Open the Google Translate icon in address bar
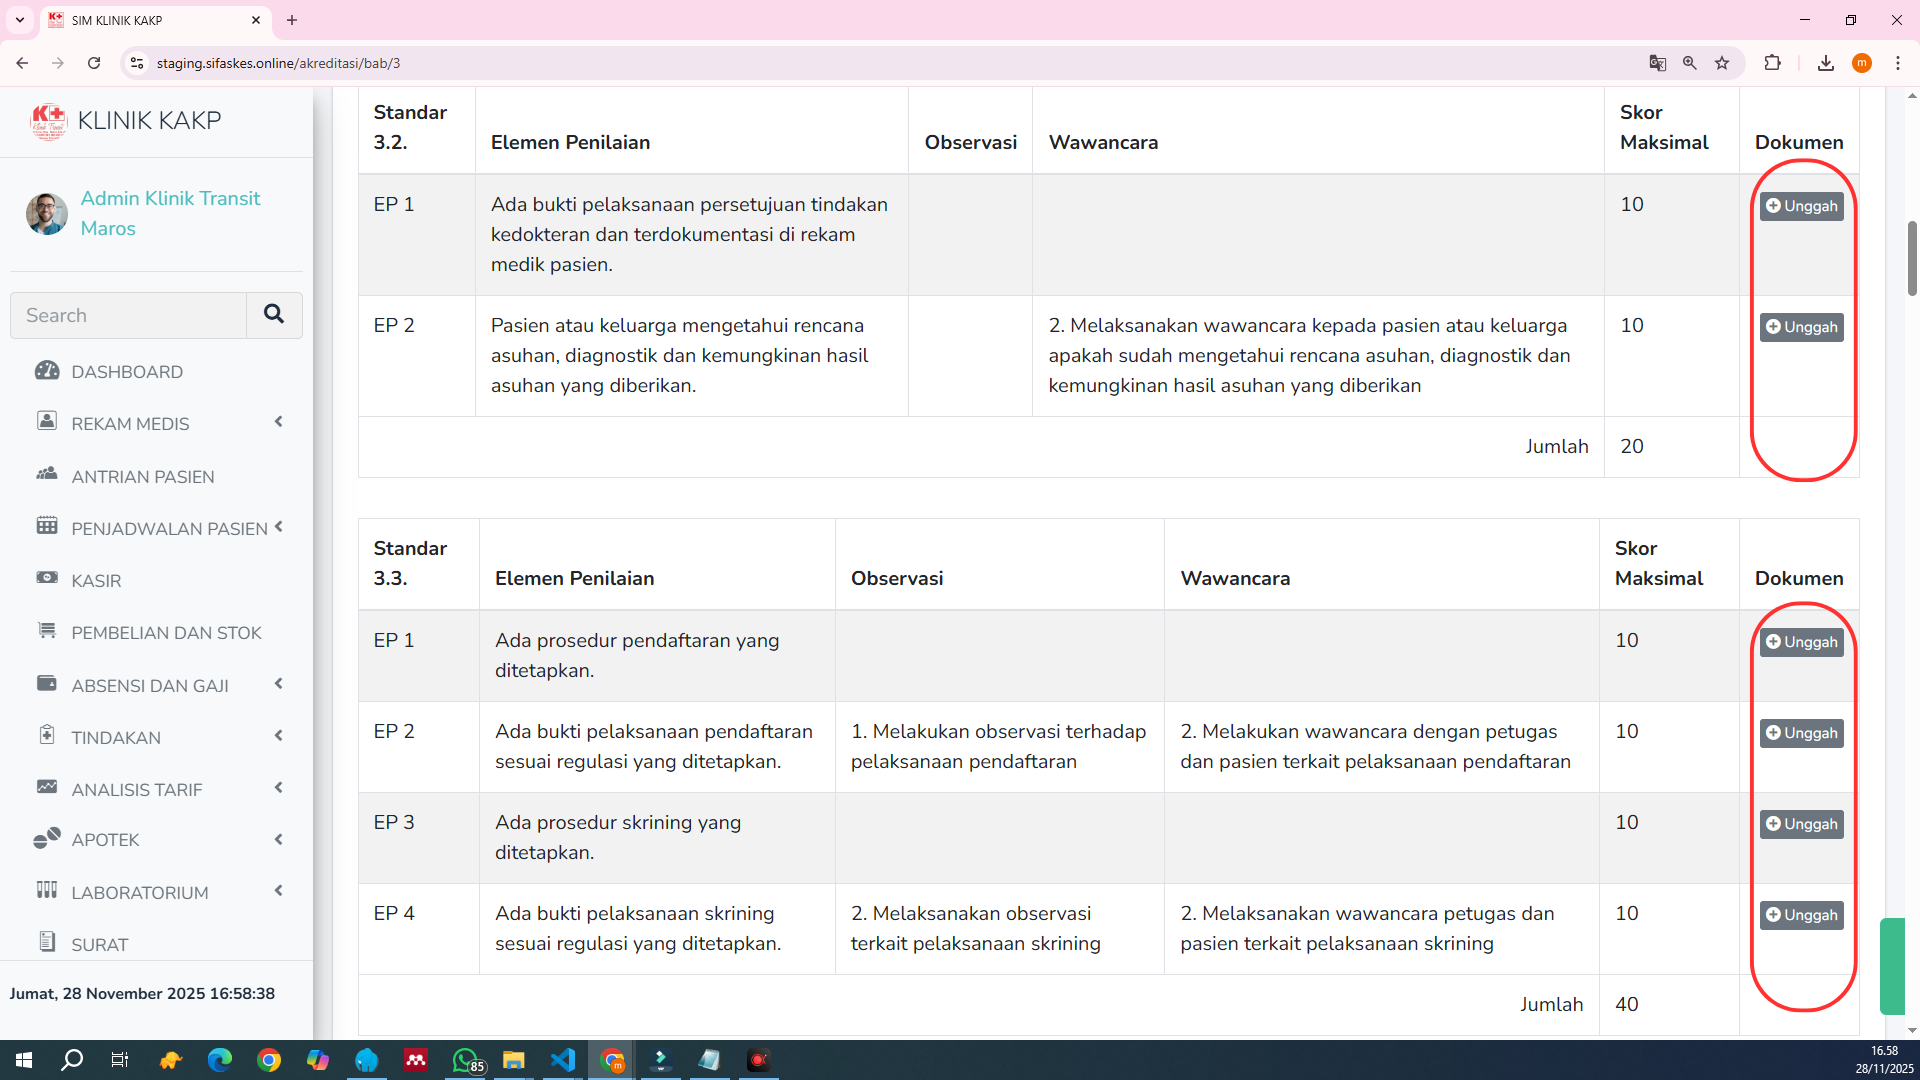1920x1080 pixels. 1657,63
